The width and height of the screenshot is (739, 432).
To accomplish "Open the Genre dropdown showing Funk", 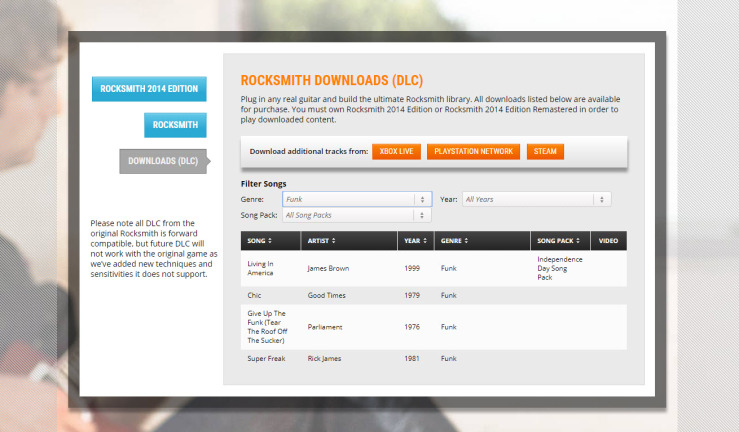I will [357, 199].
